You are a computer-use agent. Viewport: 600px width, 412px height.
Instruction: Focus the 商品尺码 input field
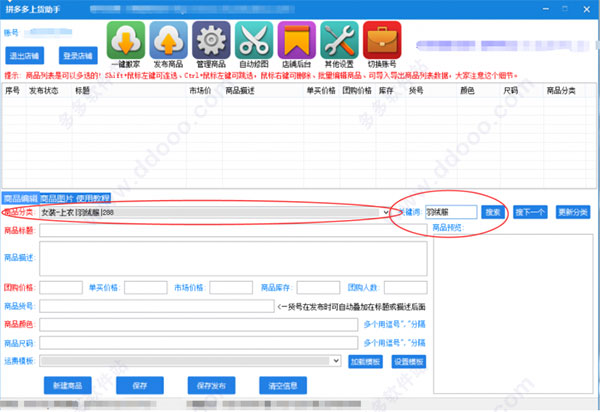(199, 343)
